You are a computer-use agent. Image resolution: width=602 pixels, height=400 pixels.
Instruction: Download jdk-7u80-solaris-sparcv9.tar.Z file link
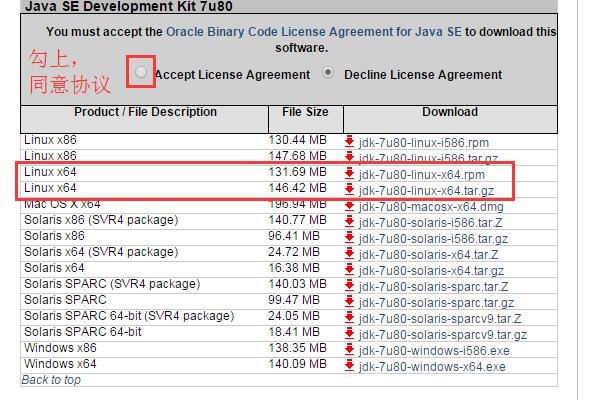[x=440, y=319]
